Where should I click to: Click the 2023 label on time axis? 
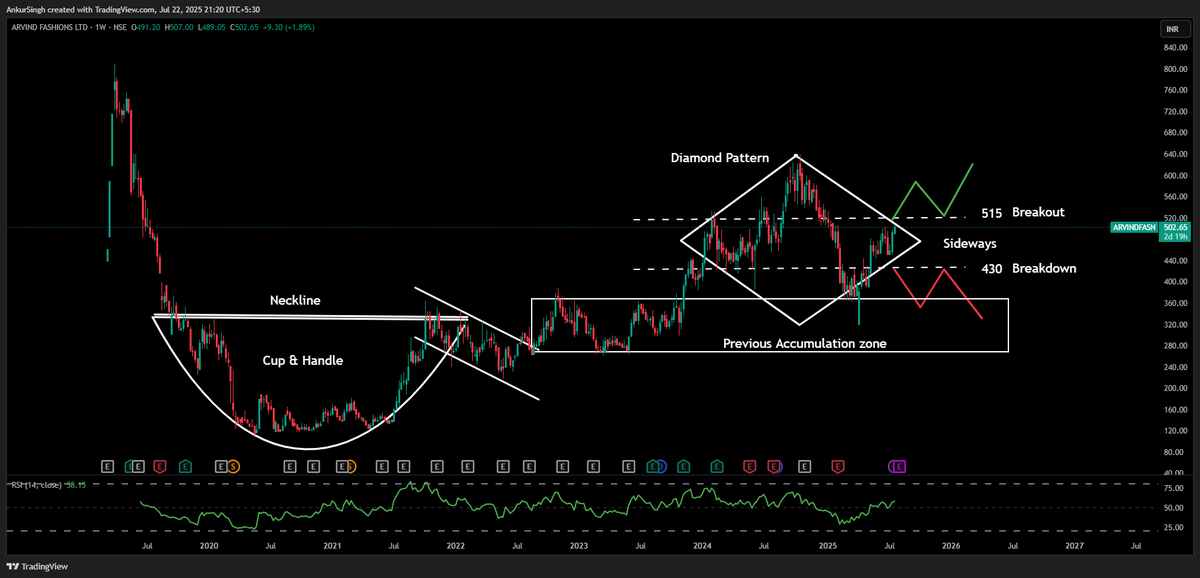tap(579, 546)
